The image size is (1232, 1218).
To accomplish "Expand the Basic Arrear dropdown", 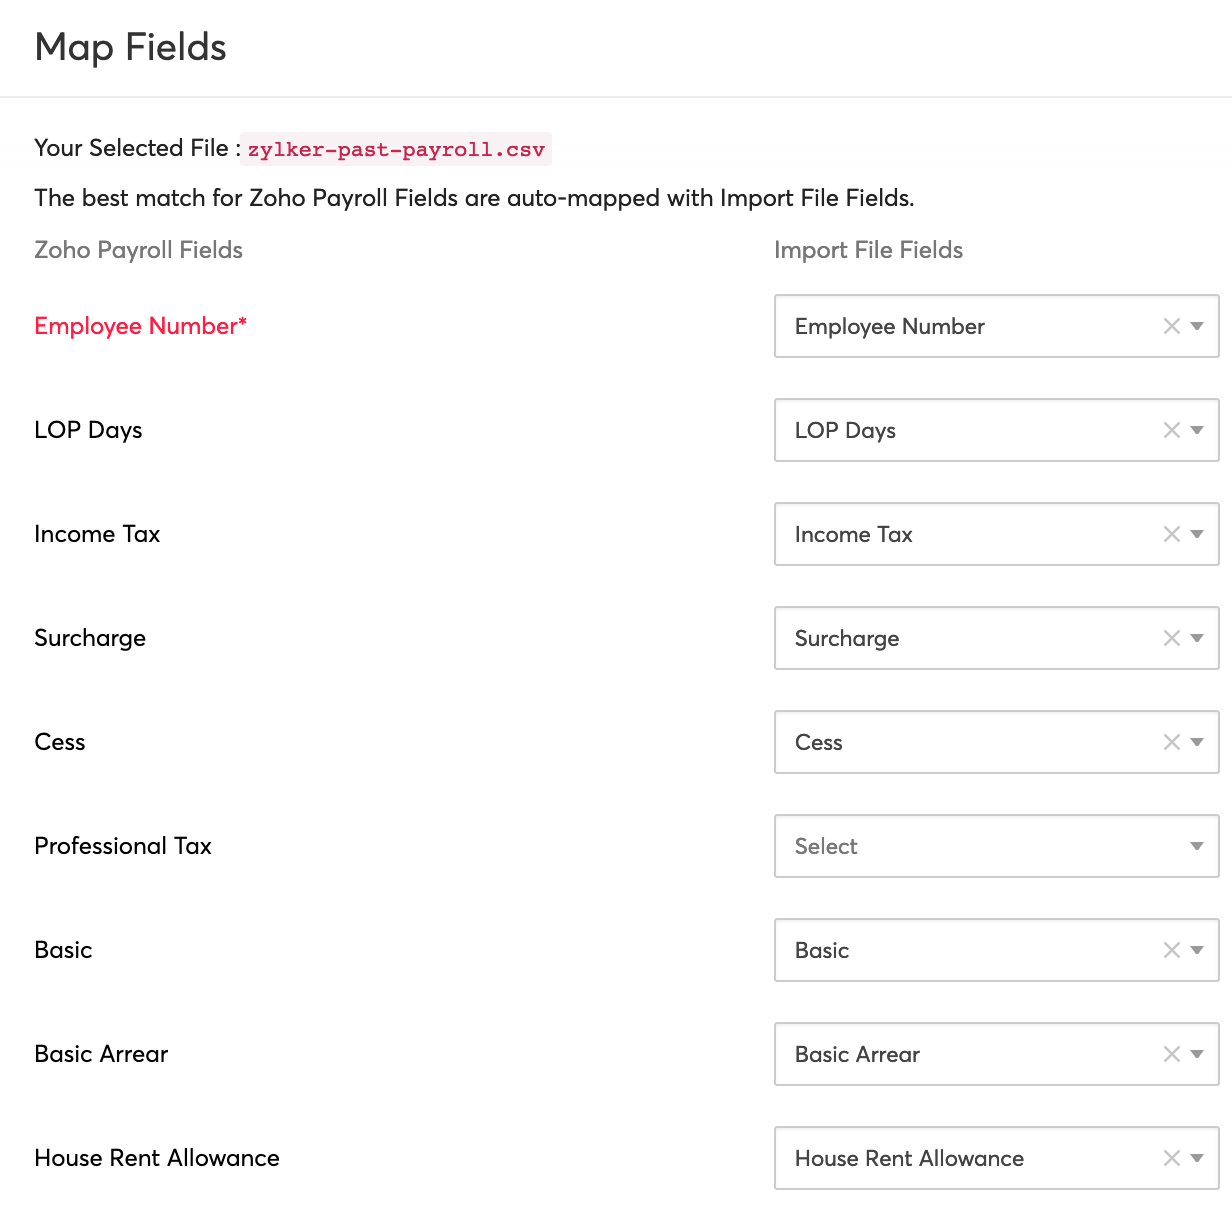I will pos(1196,1054).
